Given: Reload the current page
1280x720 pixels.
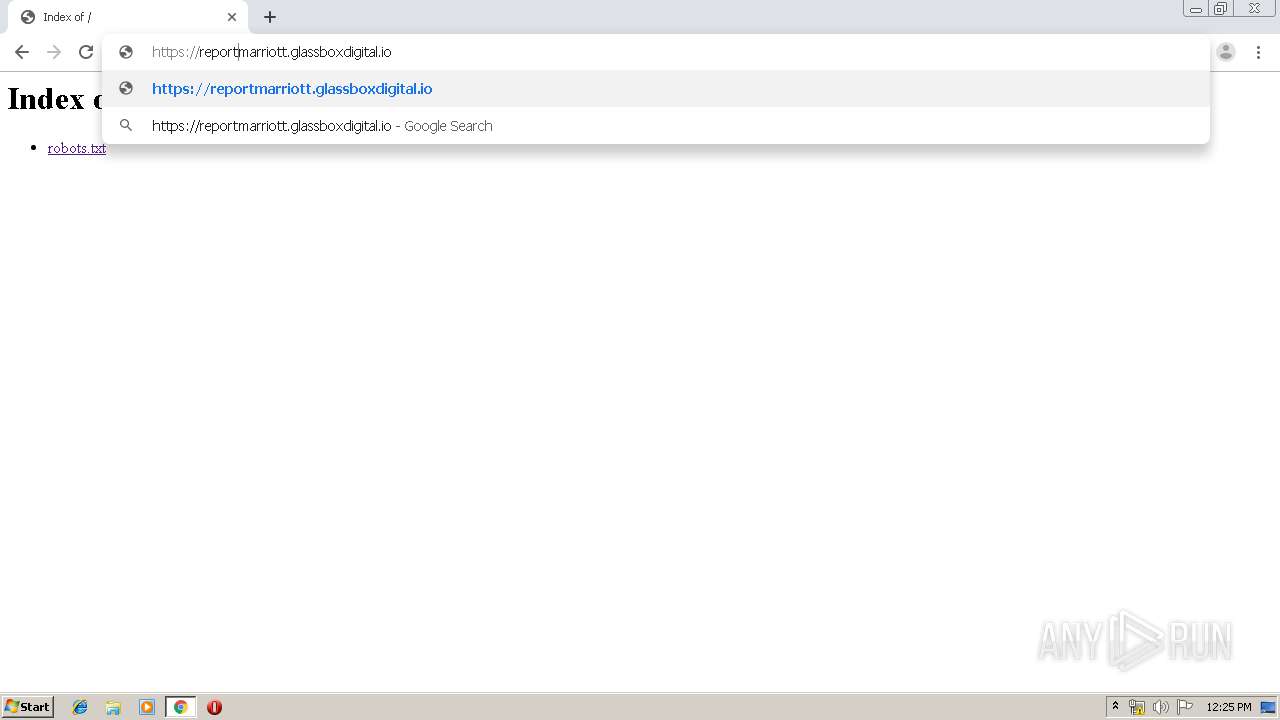Looking at the screenshot, I should click(x=86, y=52).
